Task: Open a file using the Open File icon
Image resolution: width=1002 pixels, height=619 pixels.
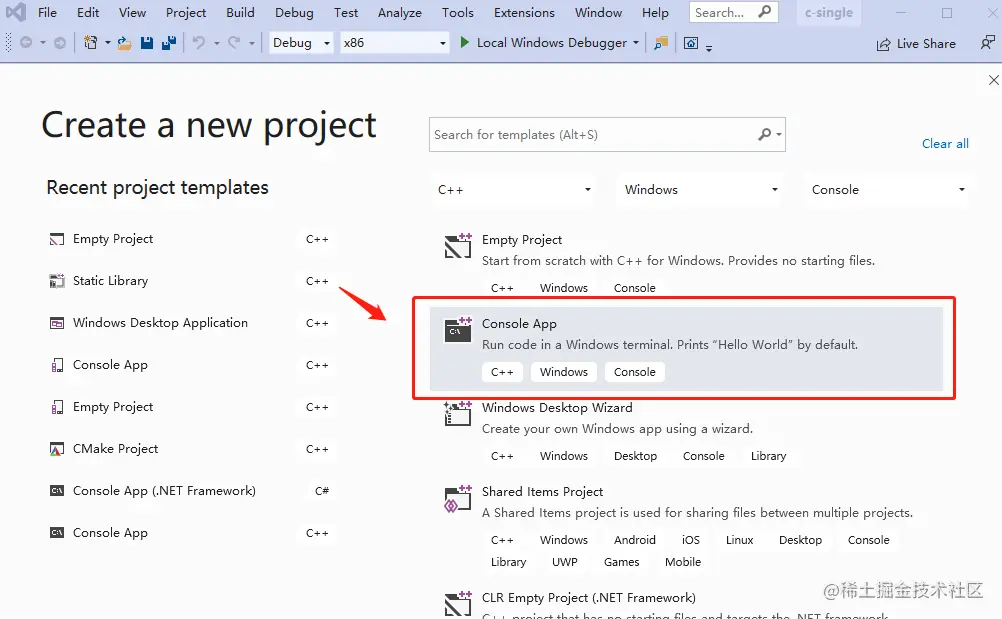Action: (125, 43)
